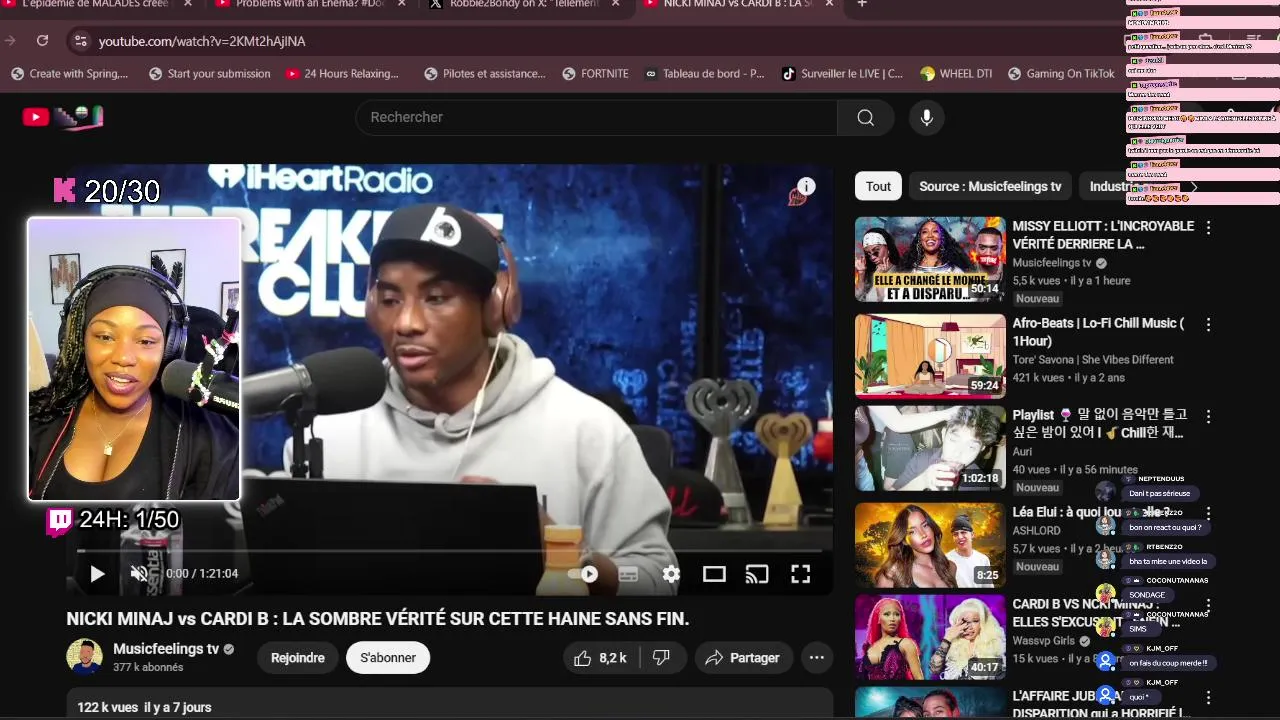Toggle the autoplay switch in player
Viewport: 1280px width, 720px height.
click(x=584, y=574)
